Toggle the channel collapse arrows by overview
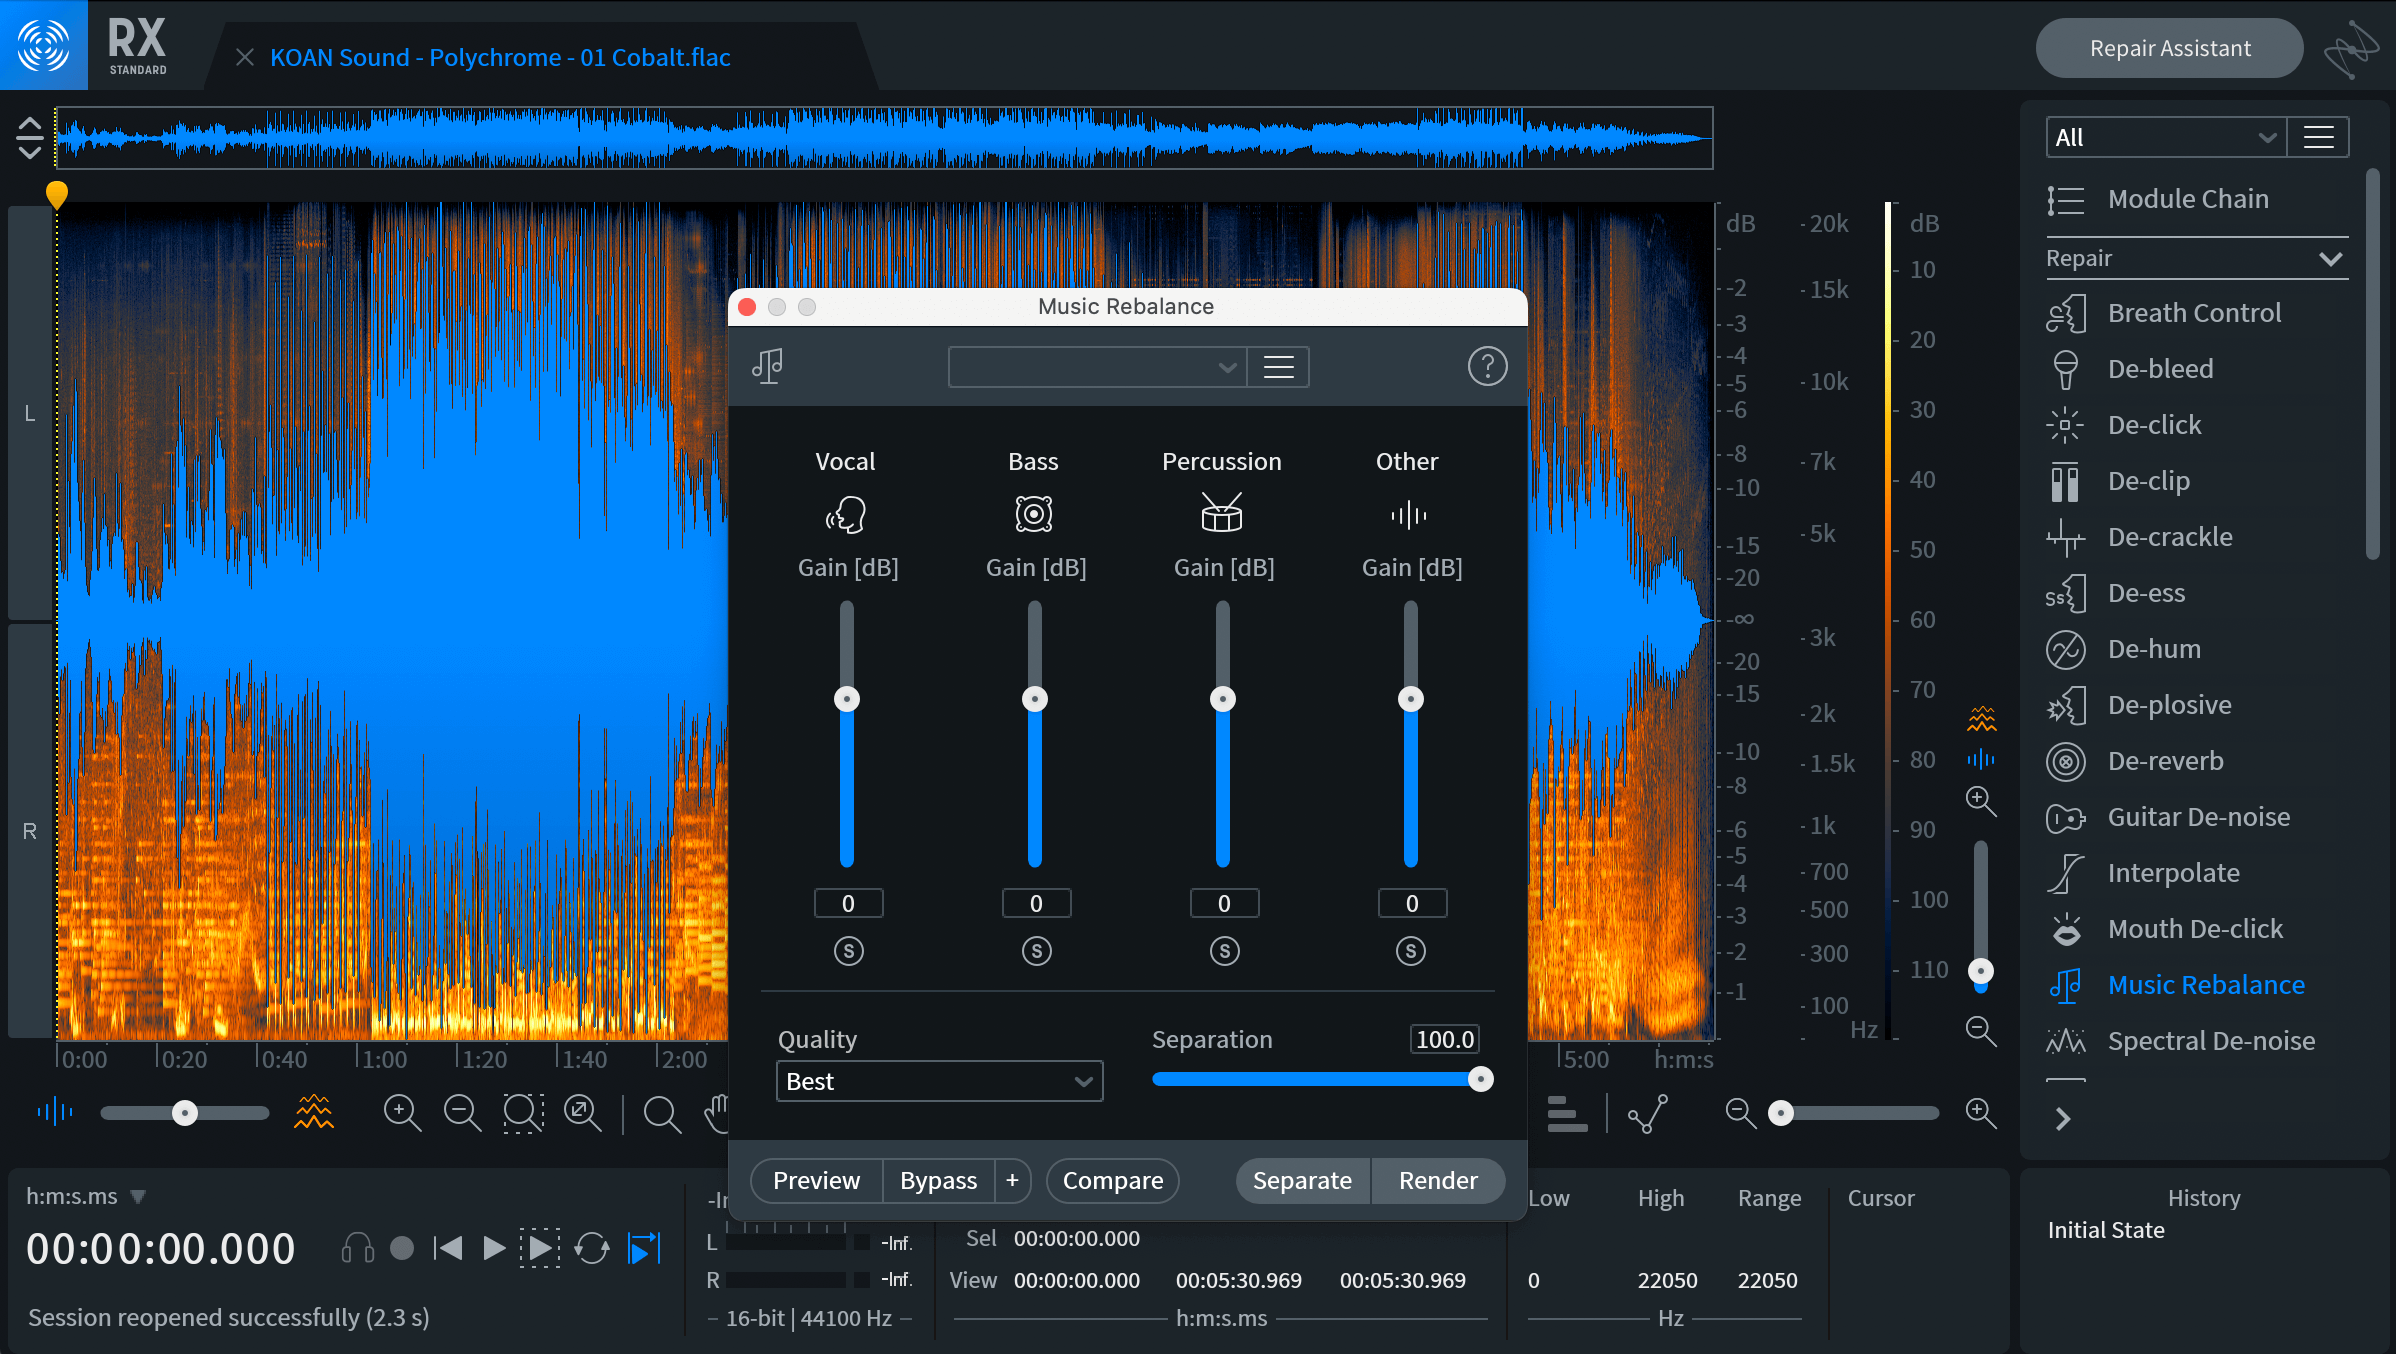 [x=29, y=138]
